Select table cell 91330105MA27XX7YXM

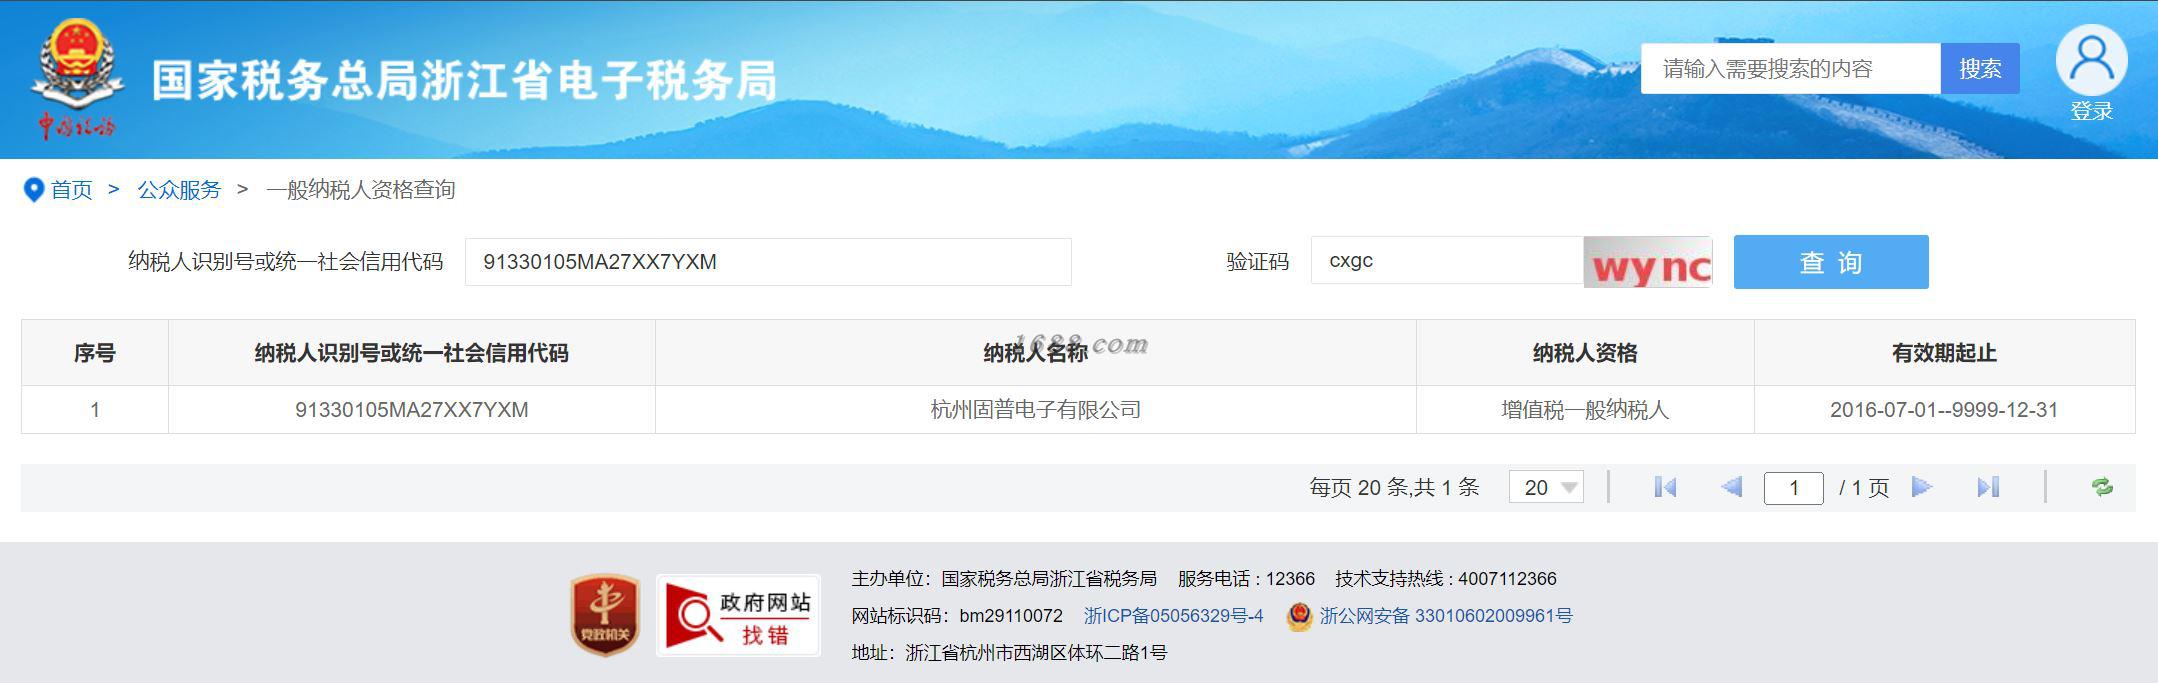[412, 410]
